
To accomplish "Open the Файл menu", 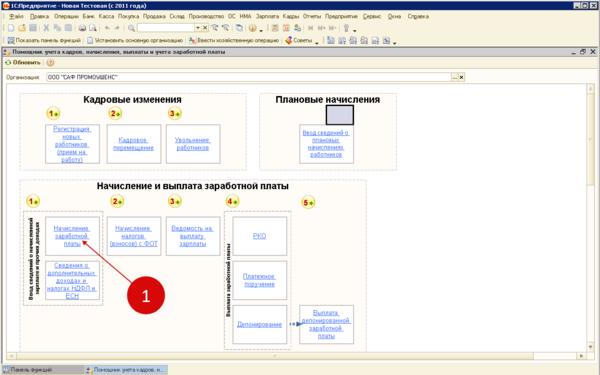I will tap(16, 16).
